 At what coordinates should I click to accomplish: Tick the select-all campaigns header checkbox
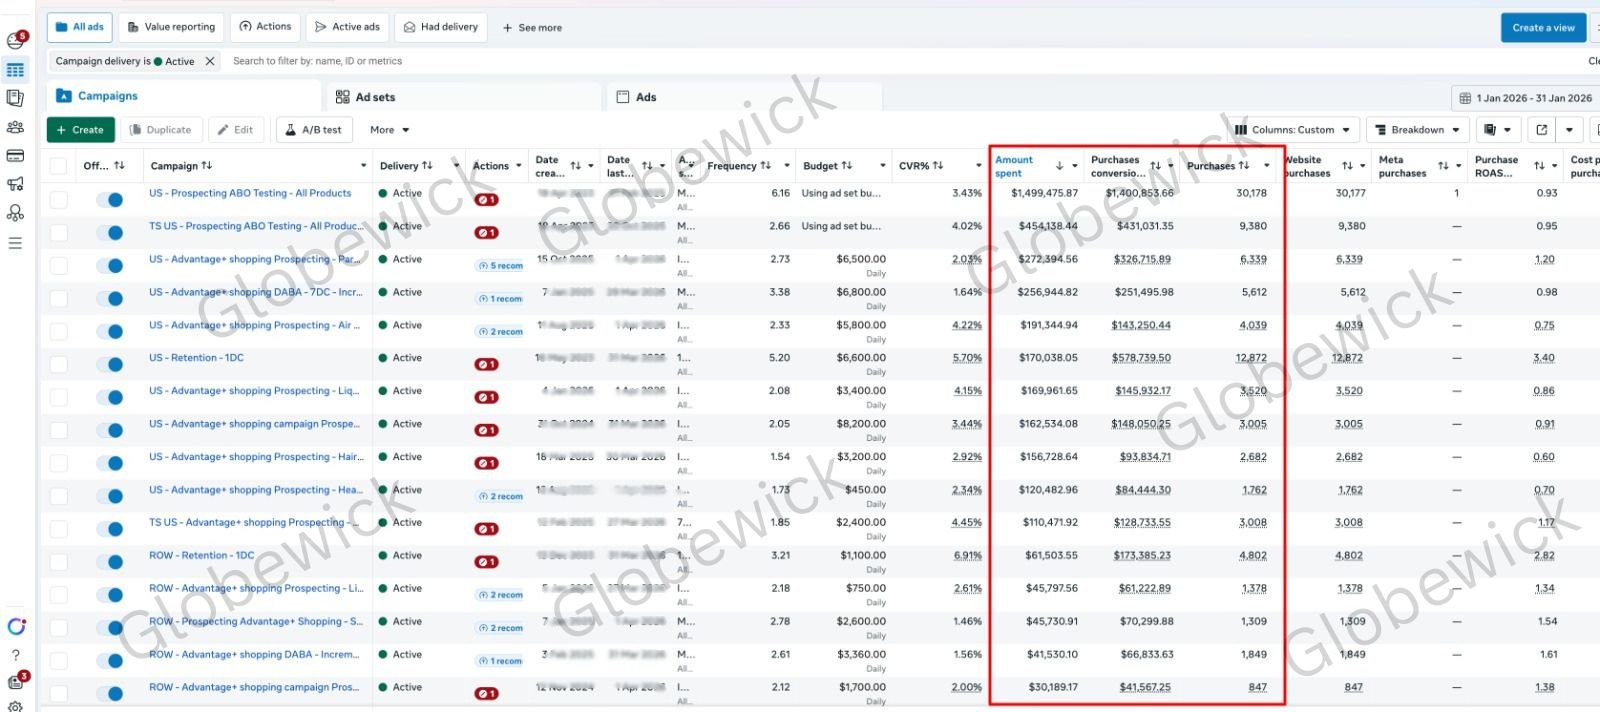tap(59, 166)
